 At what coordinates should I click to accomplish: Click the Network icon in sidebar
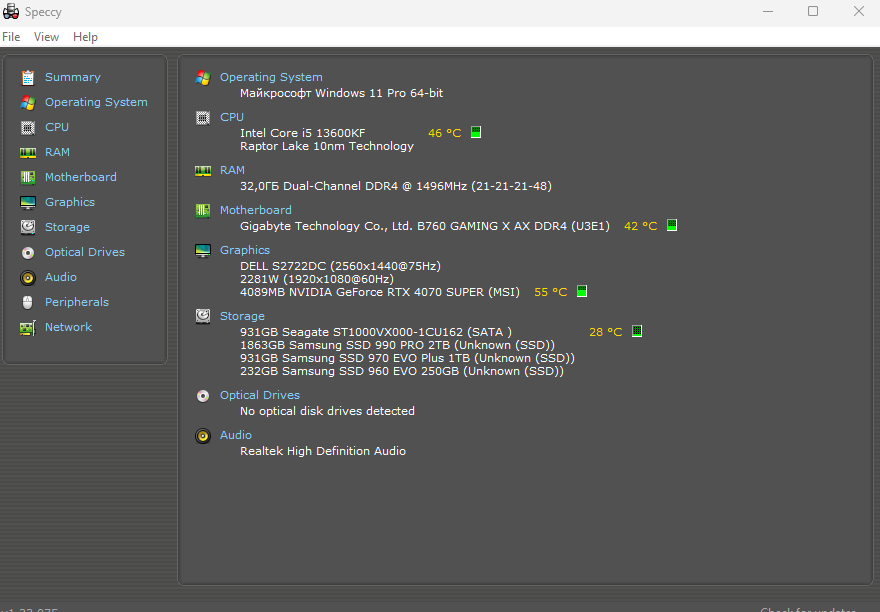tap(27, 327)
